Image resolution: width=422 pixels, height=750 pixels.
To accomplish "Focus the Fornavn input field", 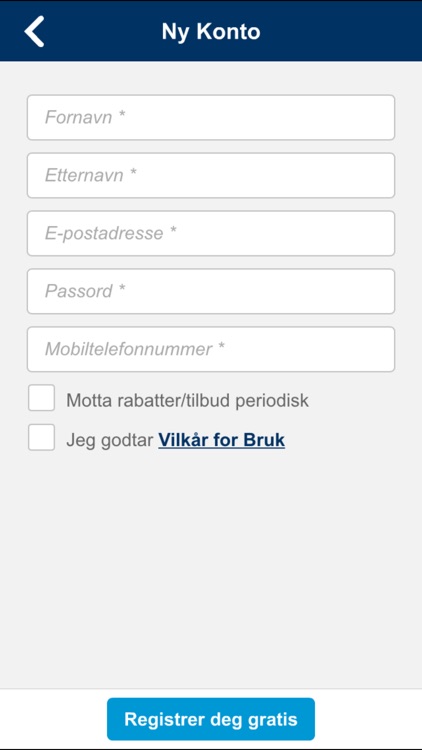I will 211,117.
